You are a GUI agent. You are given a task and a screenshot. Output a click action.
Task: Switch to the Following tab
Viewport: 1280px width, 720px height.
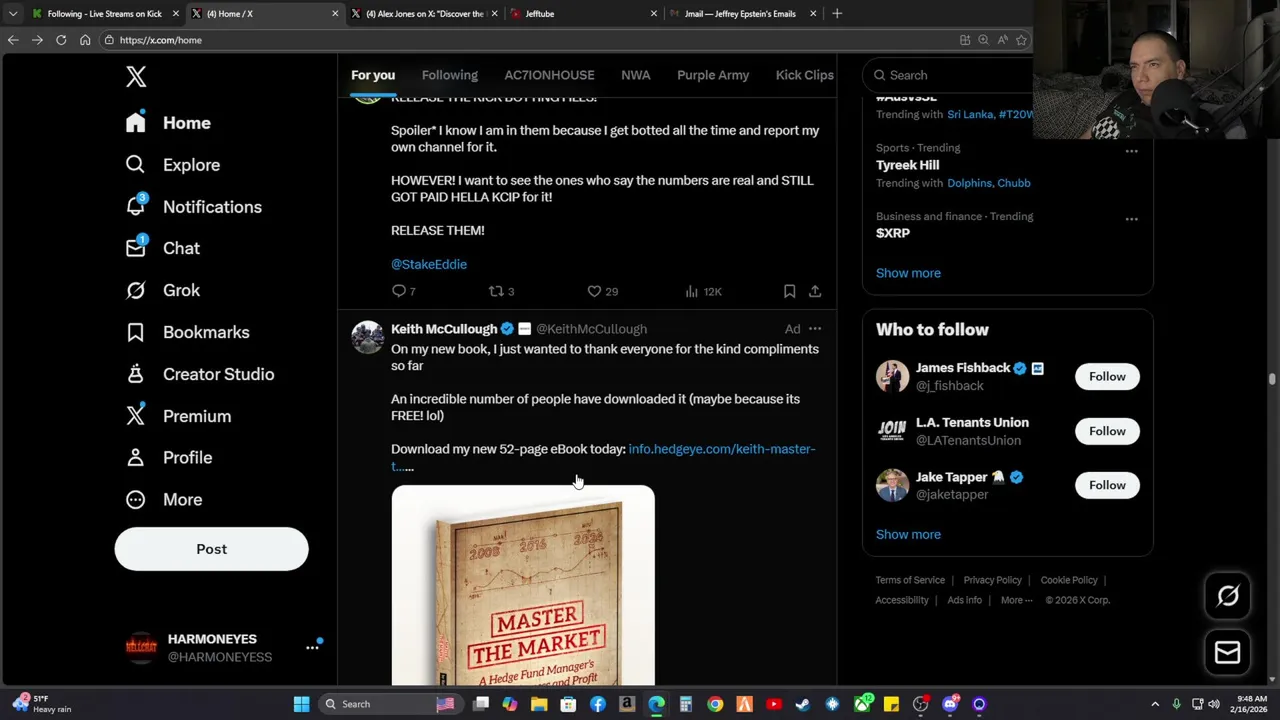[449, 75]
